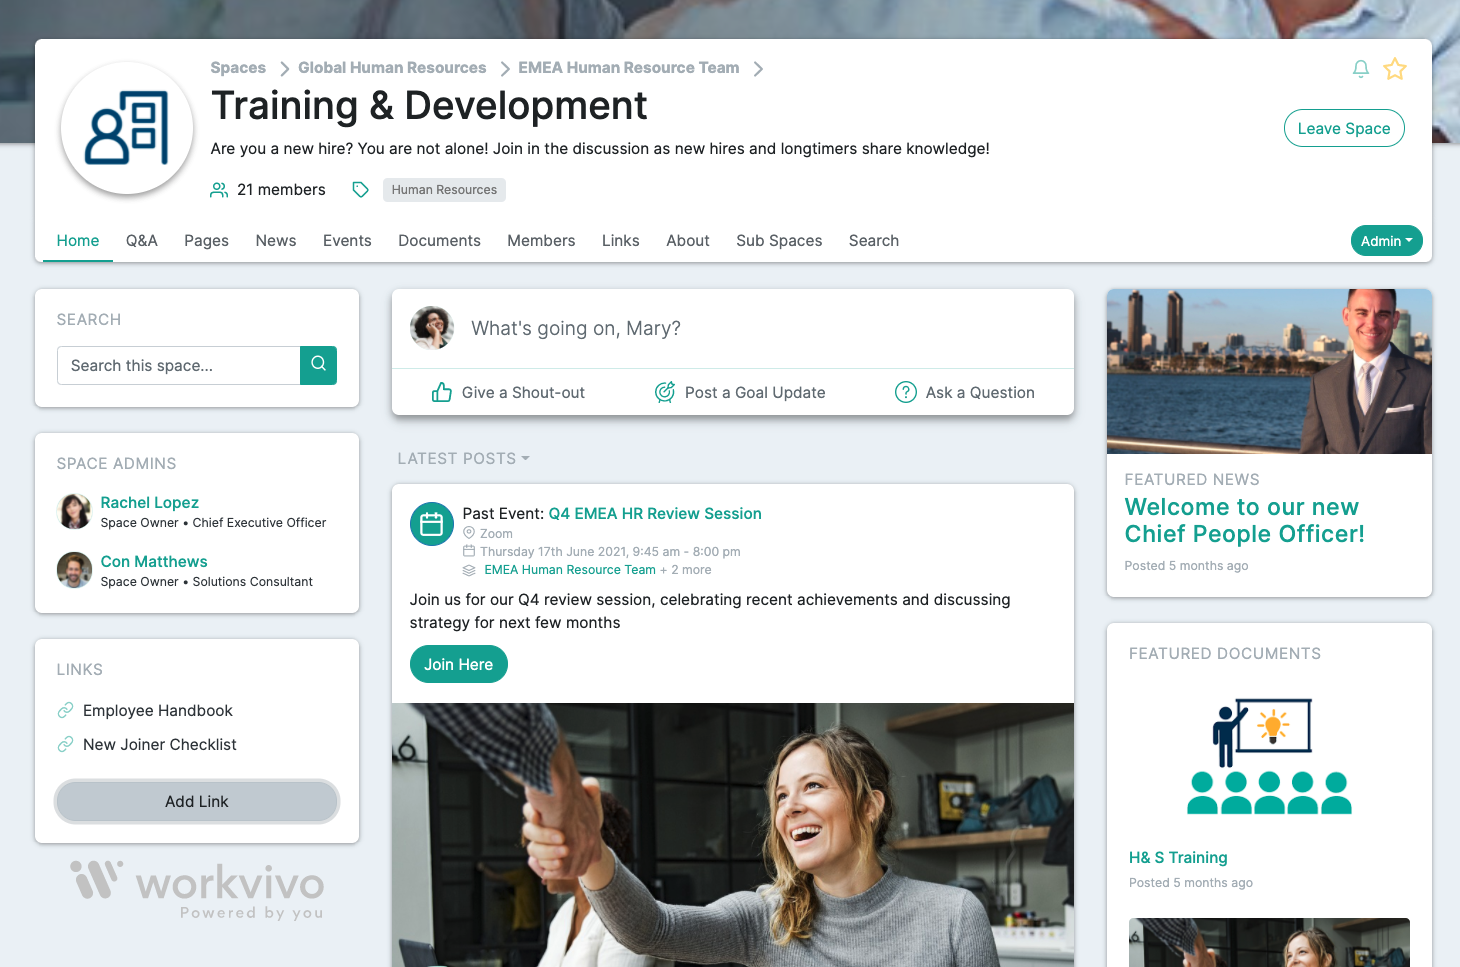This screenshot has width=1460, height=967.
Task: Click the notification bell icon
Action: [1360, 69]
